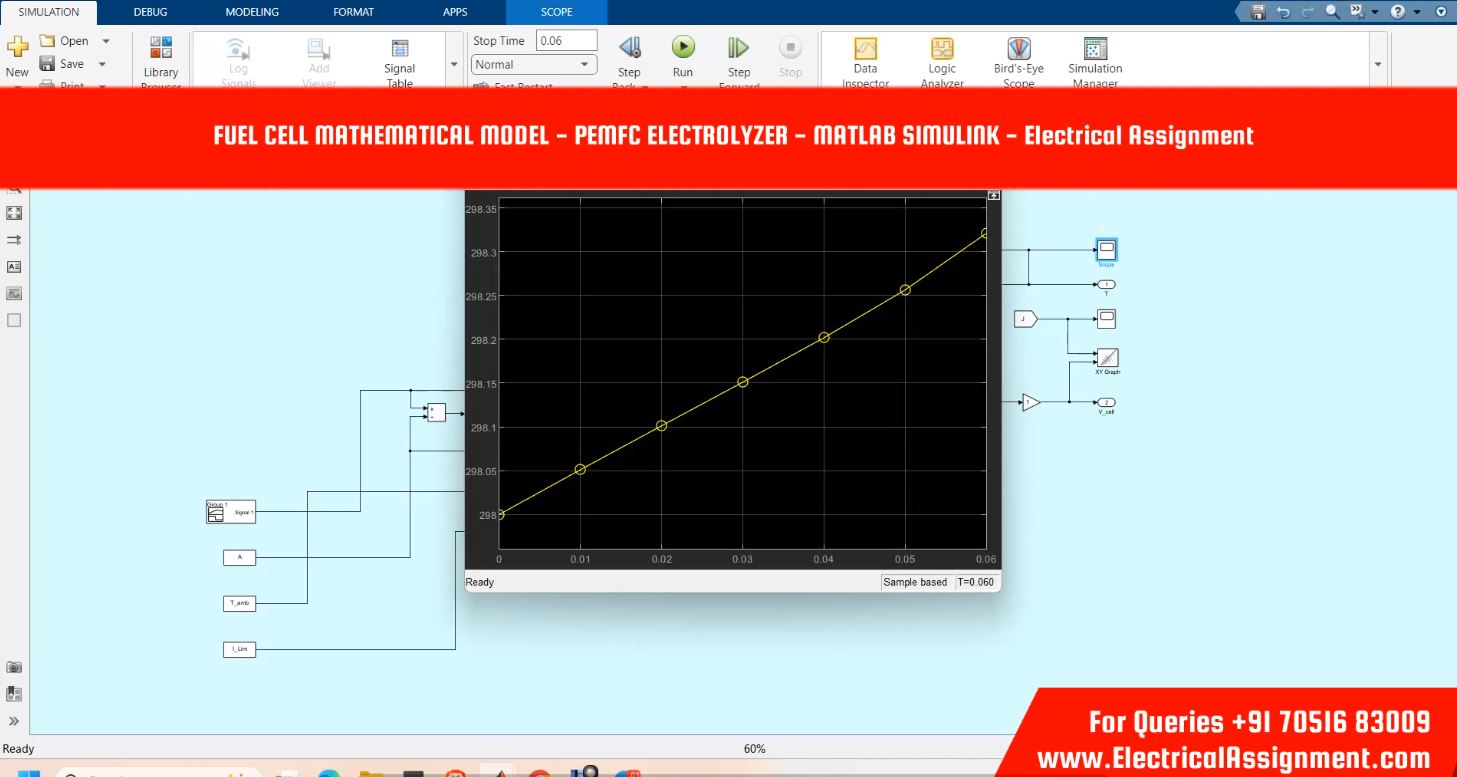The height and width of the screenshot is (777, 1457).
Task: Open the Signal Table
Action: click(x=399, y=50)
